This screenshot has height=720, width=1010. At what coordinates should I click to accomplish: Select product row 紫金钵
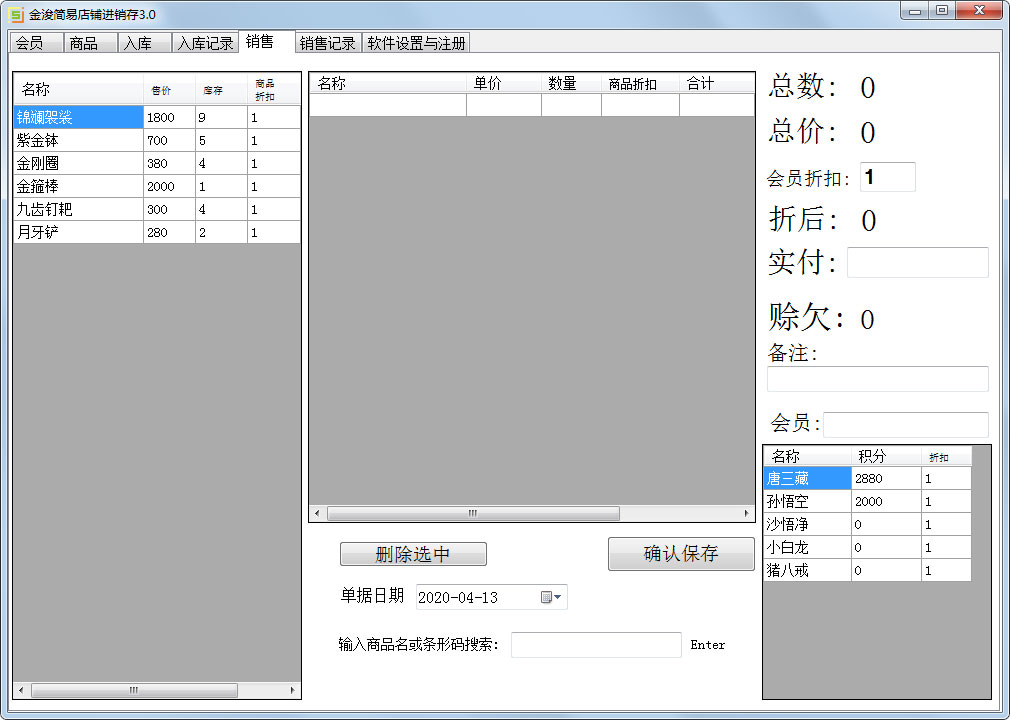(x=157, y=140)
